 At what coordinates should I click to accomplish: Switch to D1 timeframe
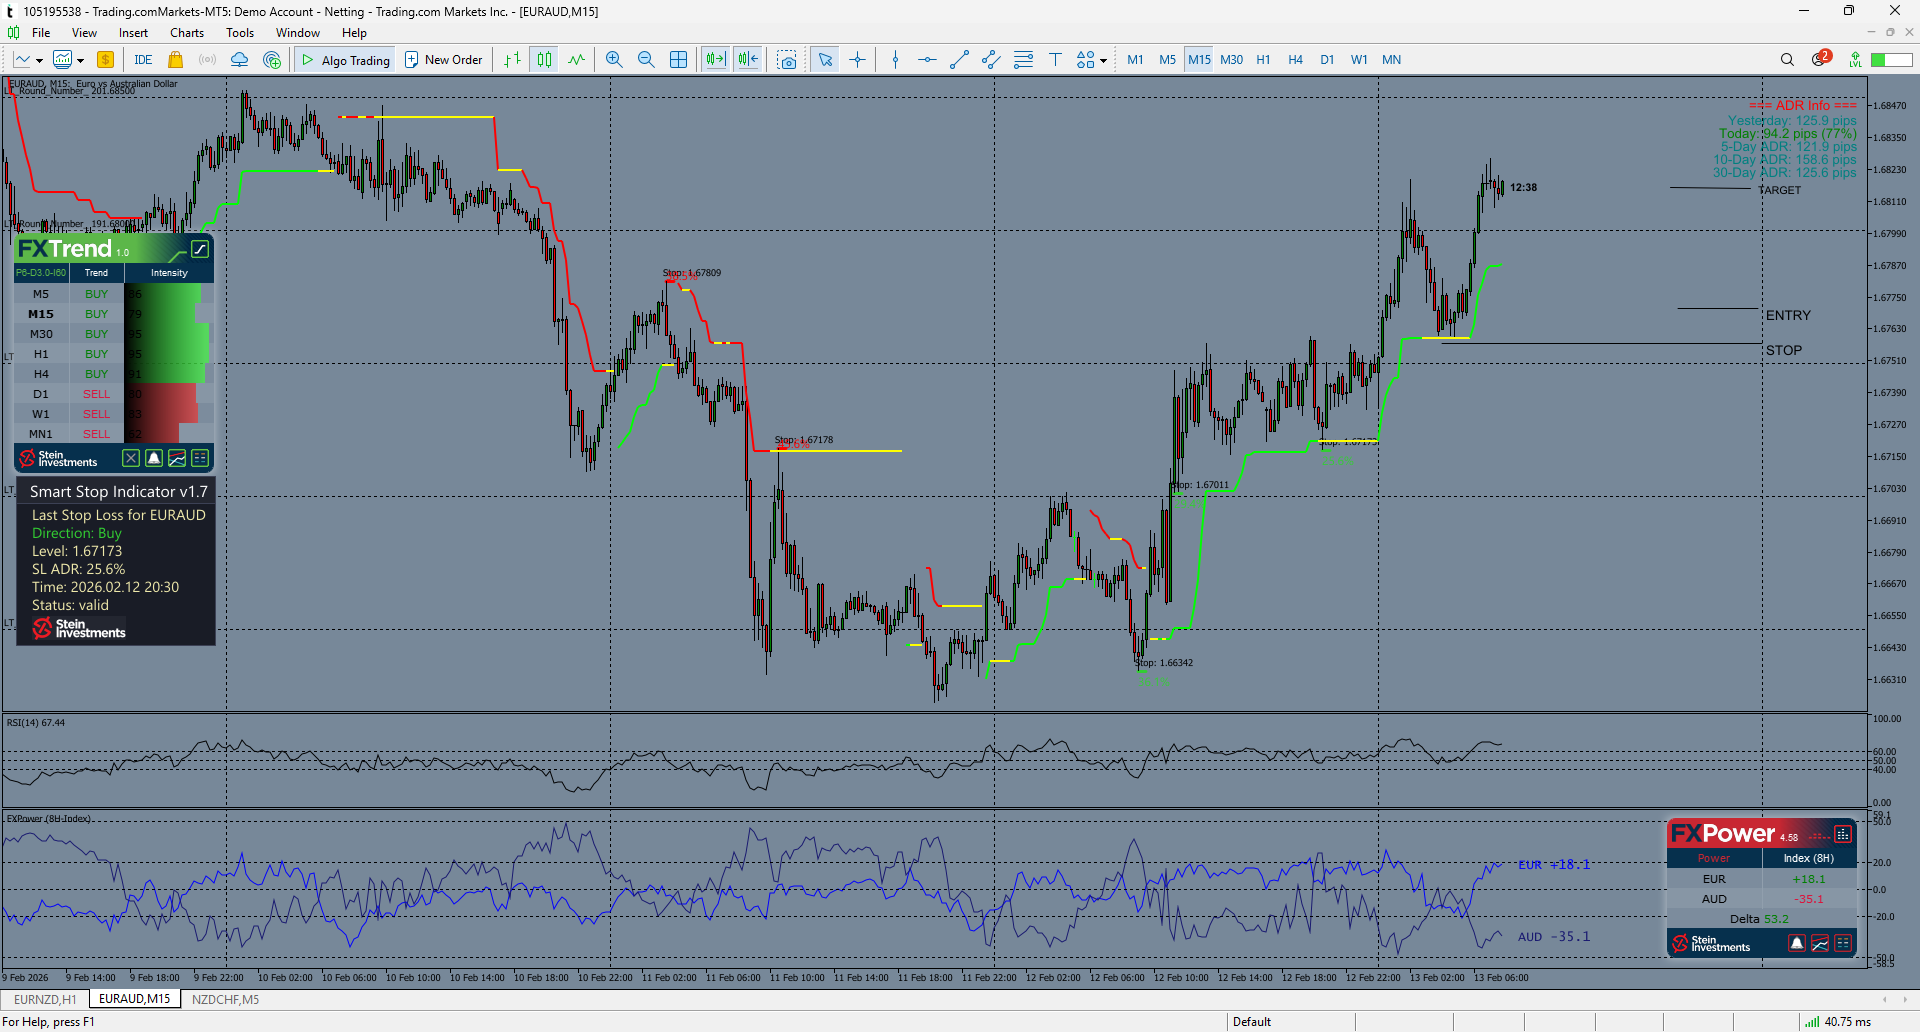click(1327, 60)
